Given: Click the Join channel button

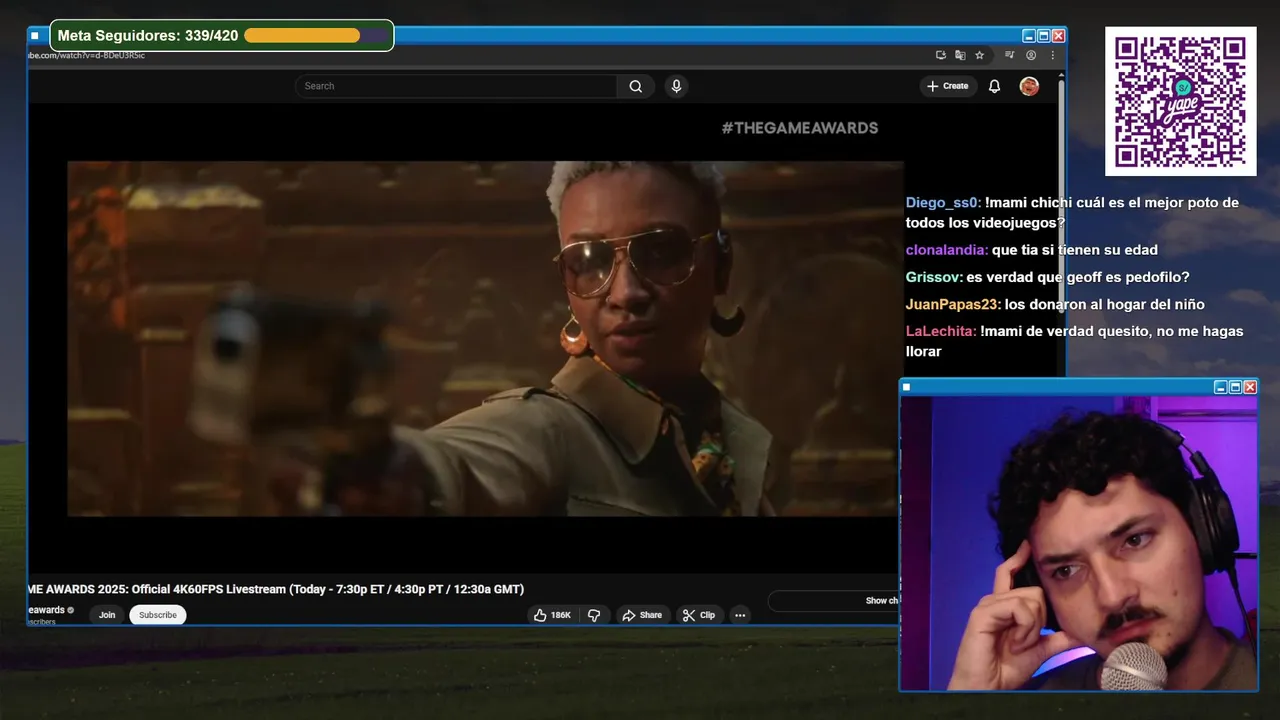Looking at the screenshot, I should pos(107,615).
